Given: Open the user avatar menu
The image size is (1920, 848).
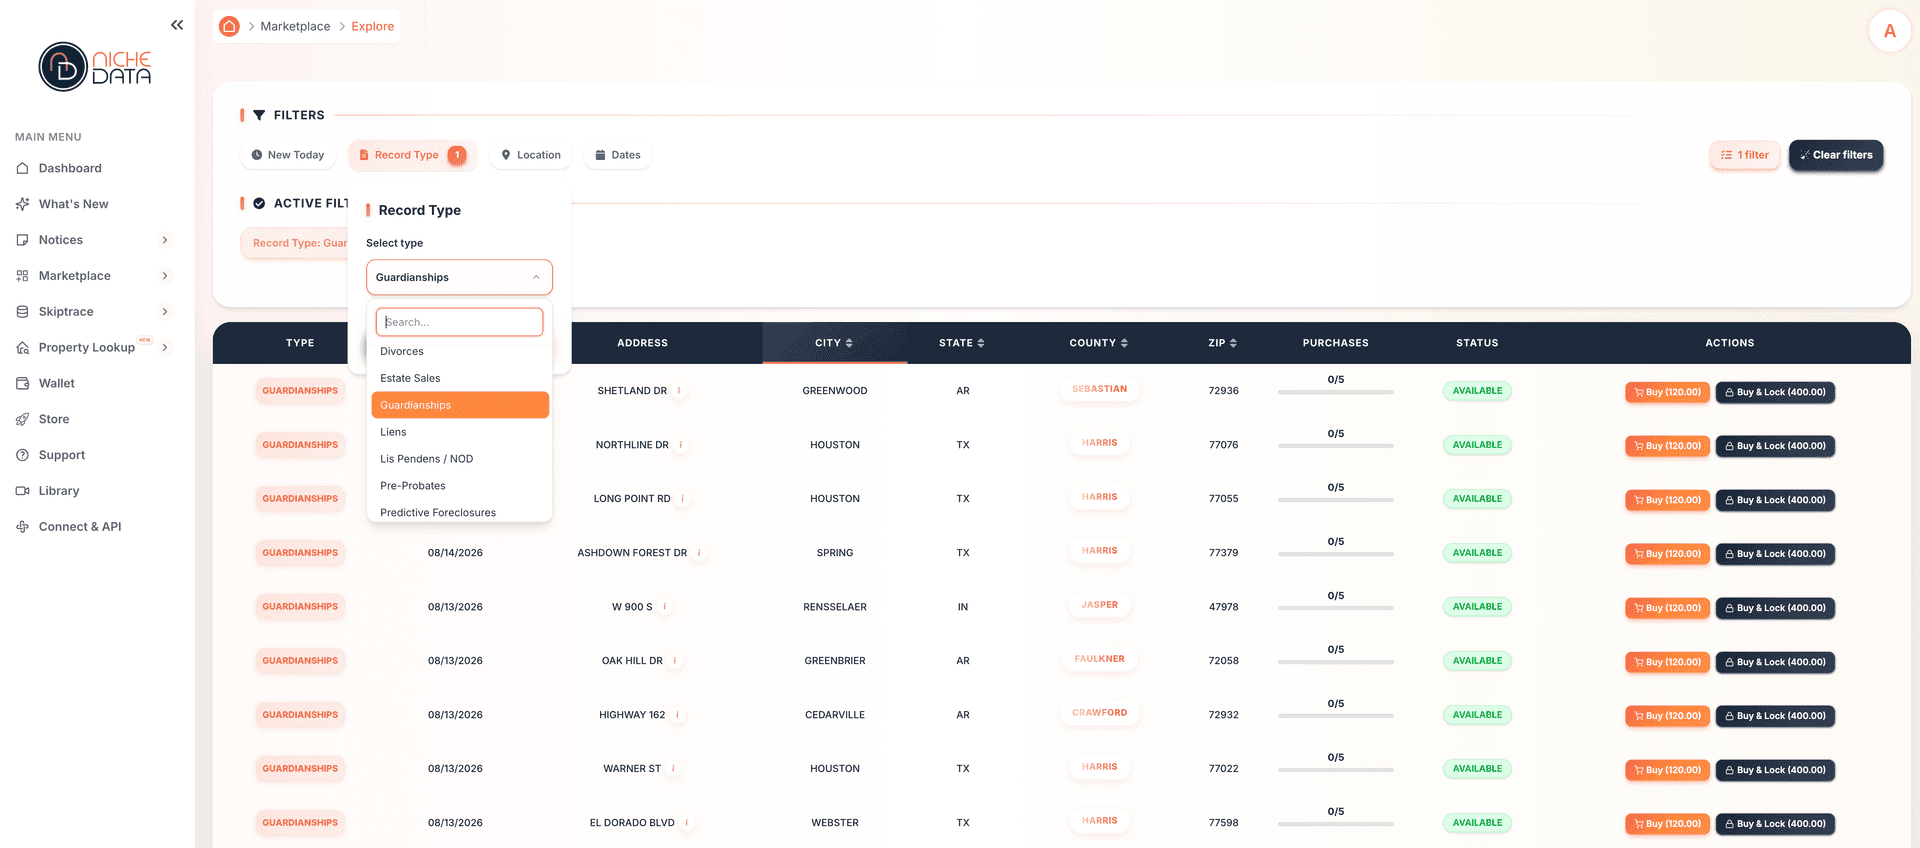Looking at the screenshot, I should coord(1889,31).
